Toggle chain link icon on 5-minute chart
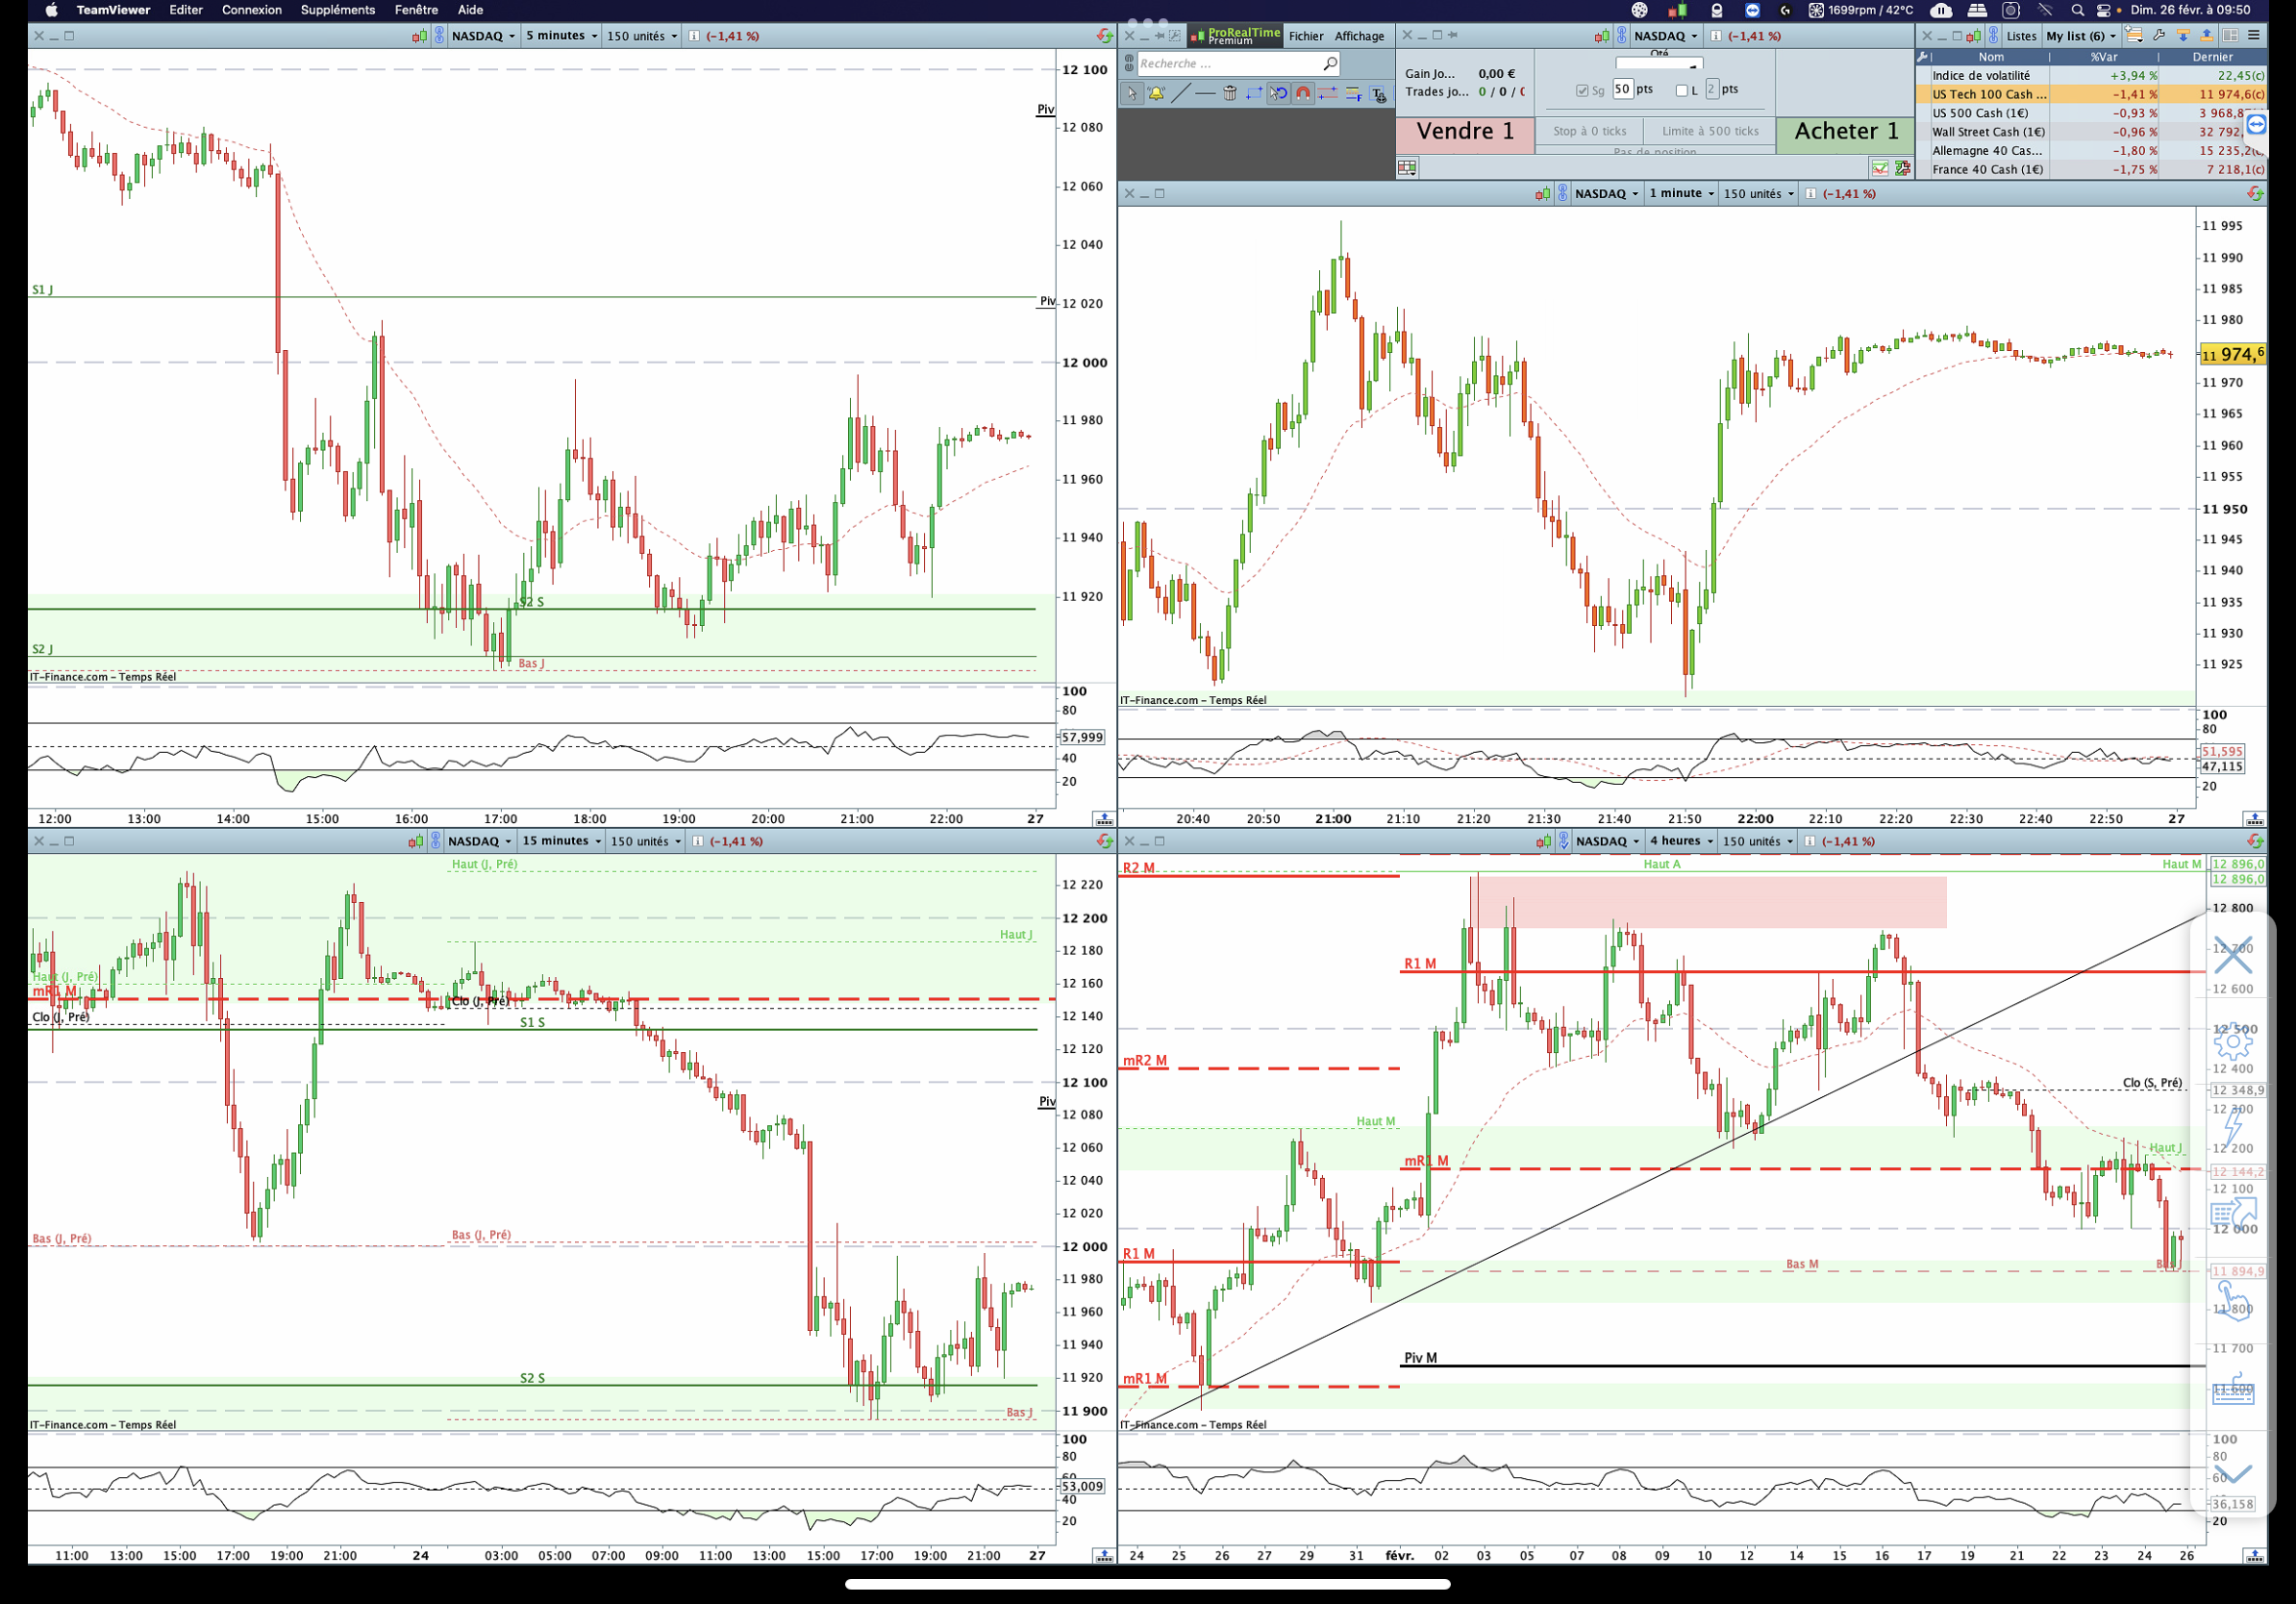The height and width of the screenshot is (1604, 2296). tap(439, 36)
